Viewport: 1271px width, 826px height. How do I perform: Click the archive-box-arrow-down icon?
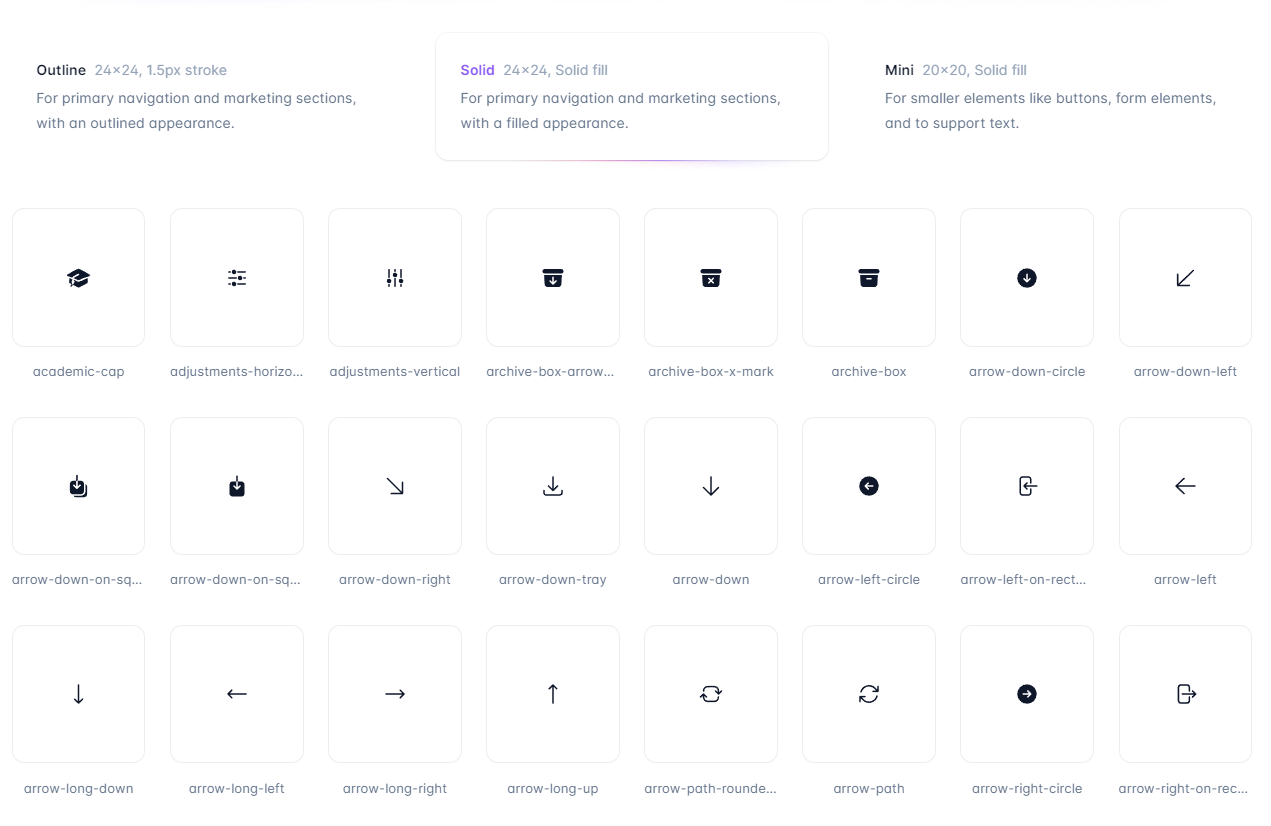(553, 278)
